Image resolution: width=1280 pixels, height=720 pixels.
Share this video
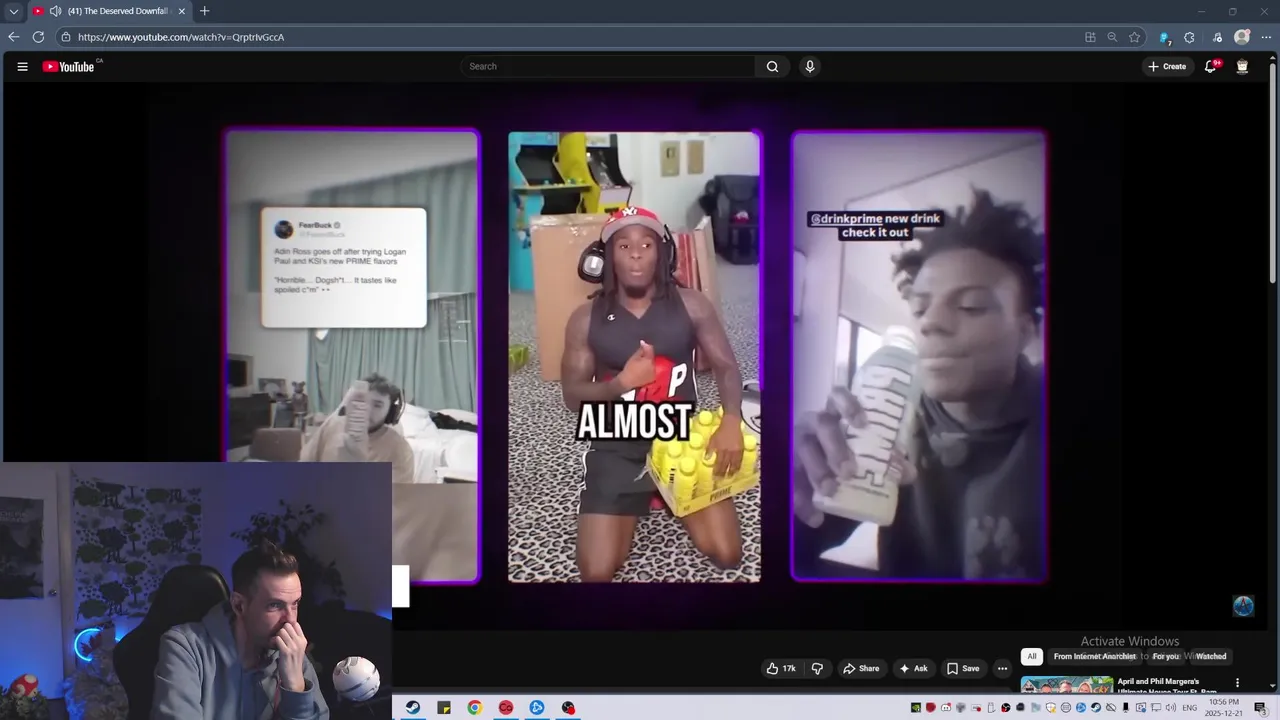pos(861,668)
